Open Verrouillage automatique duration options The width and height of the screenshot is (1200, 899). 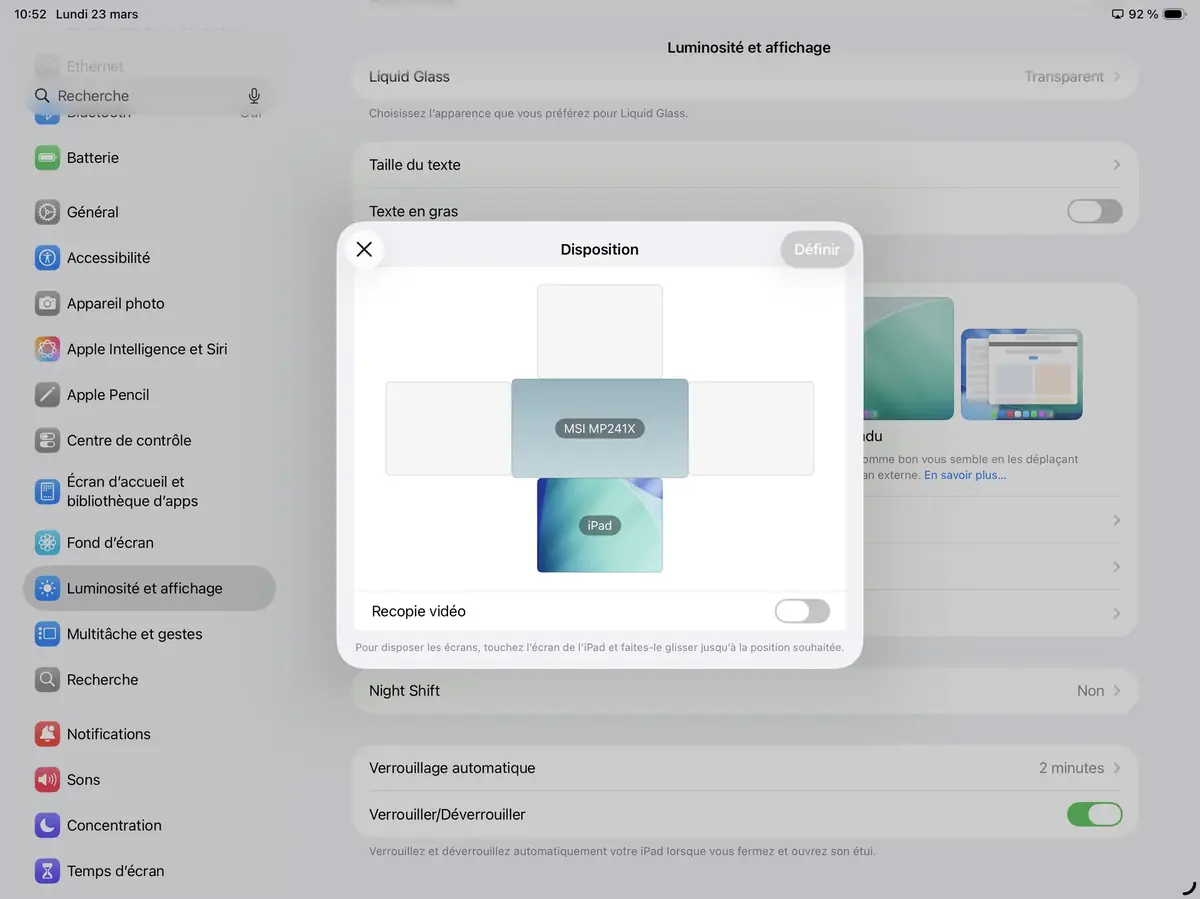[743, 768]
